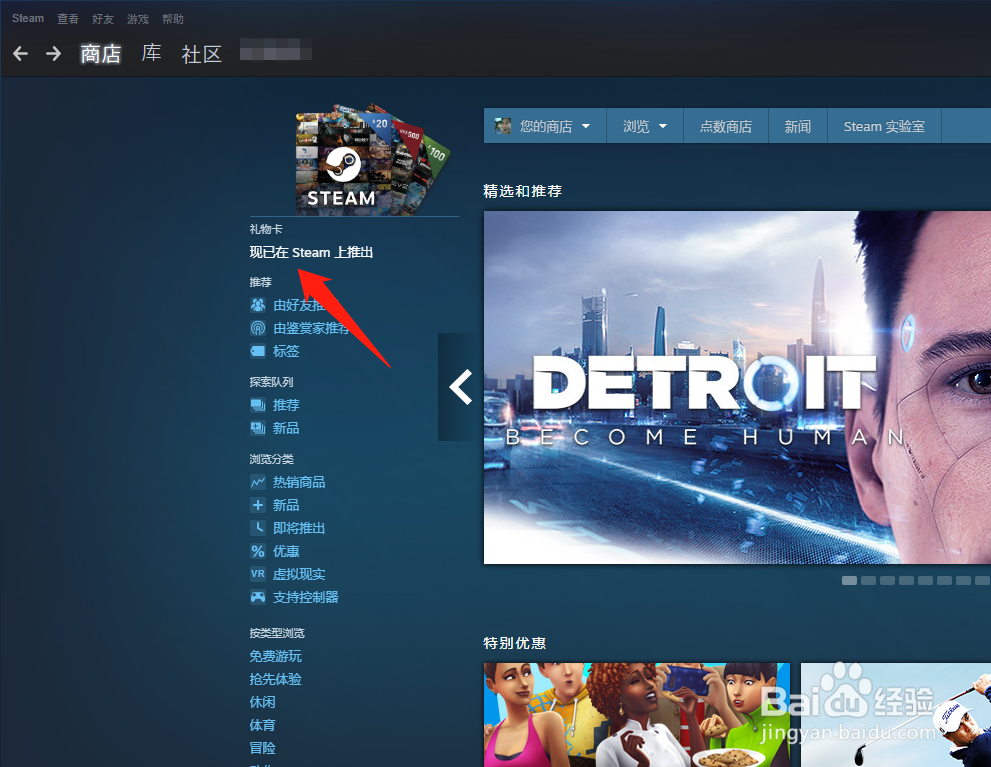Click the discovery queue 推荐 icon
Viewport: 991px width, 767px height.
[x=258, y=405]
